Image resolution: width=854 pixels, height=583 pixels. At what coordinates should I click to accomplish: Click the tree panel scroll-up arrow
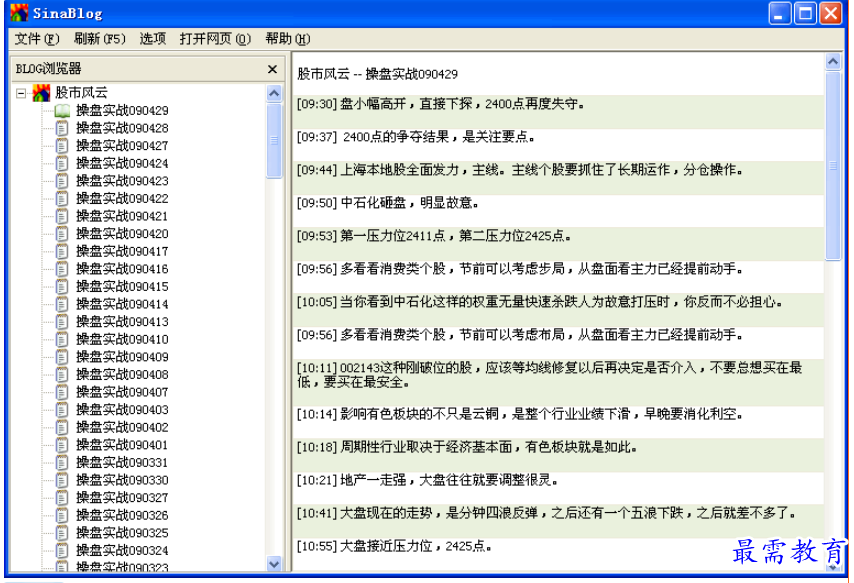pyautogui.click(x=274, y=93)
